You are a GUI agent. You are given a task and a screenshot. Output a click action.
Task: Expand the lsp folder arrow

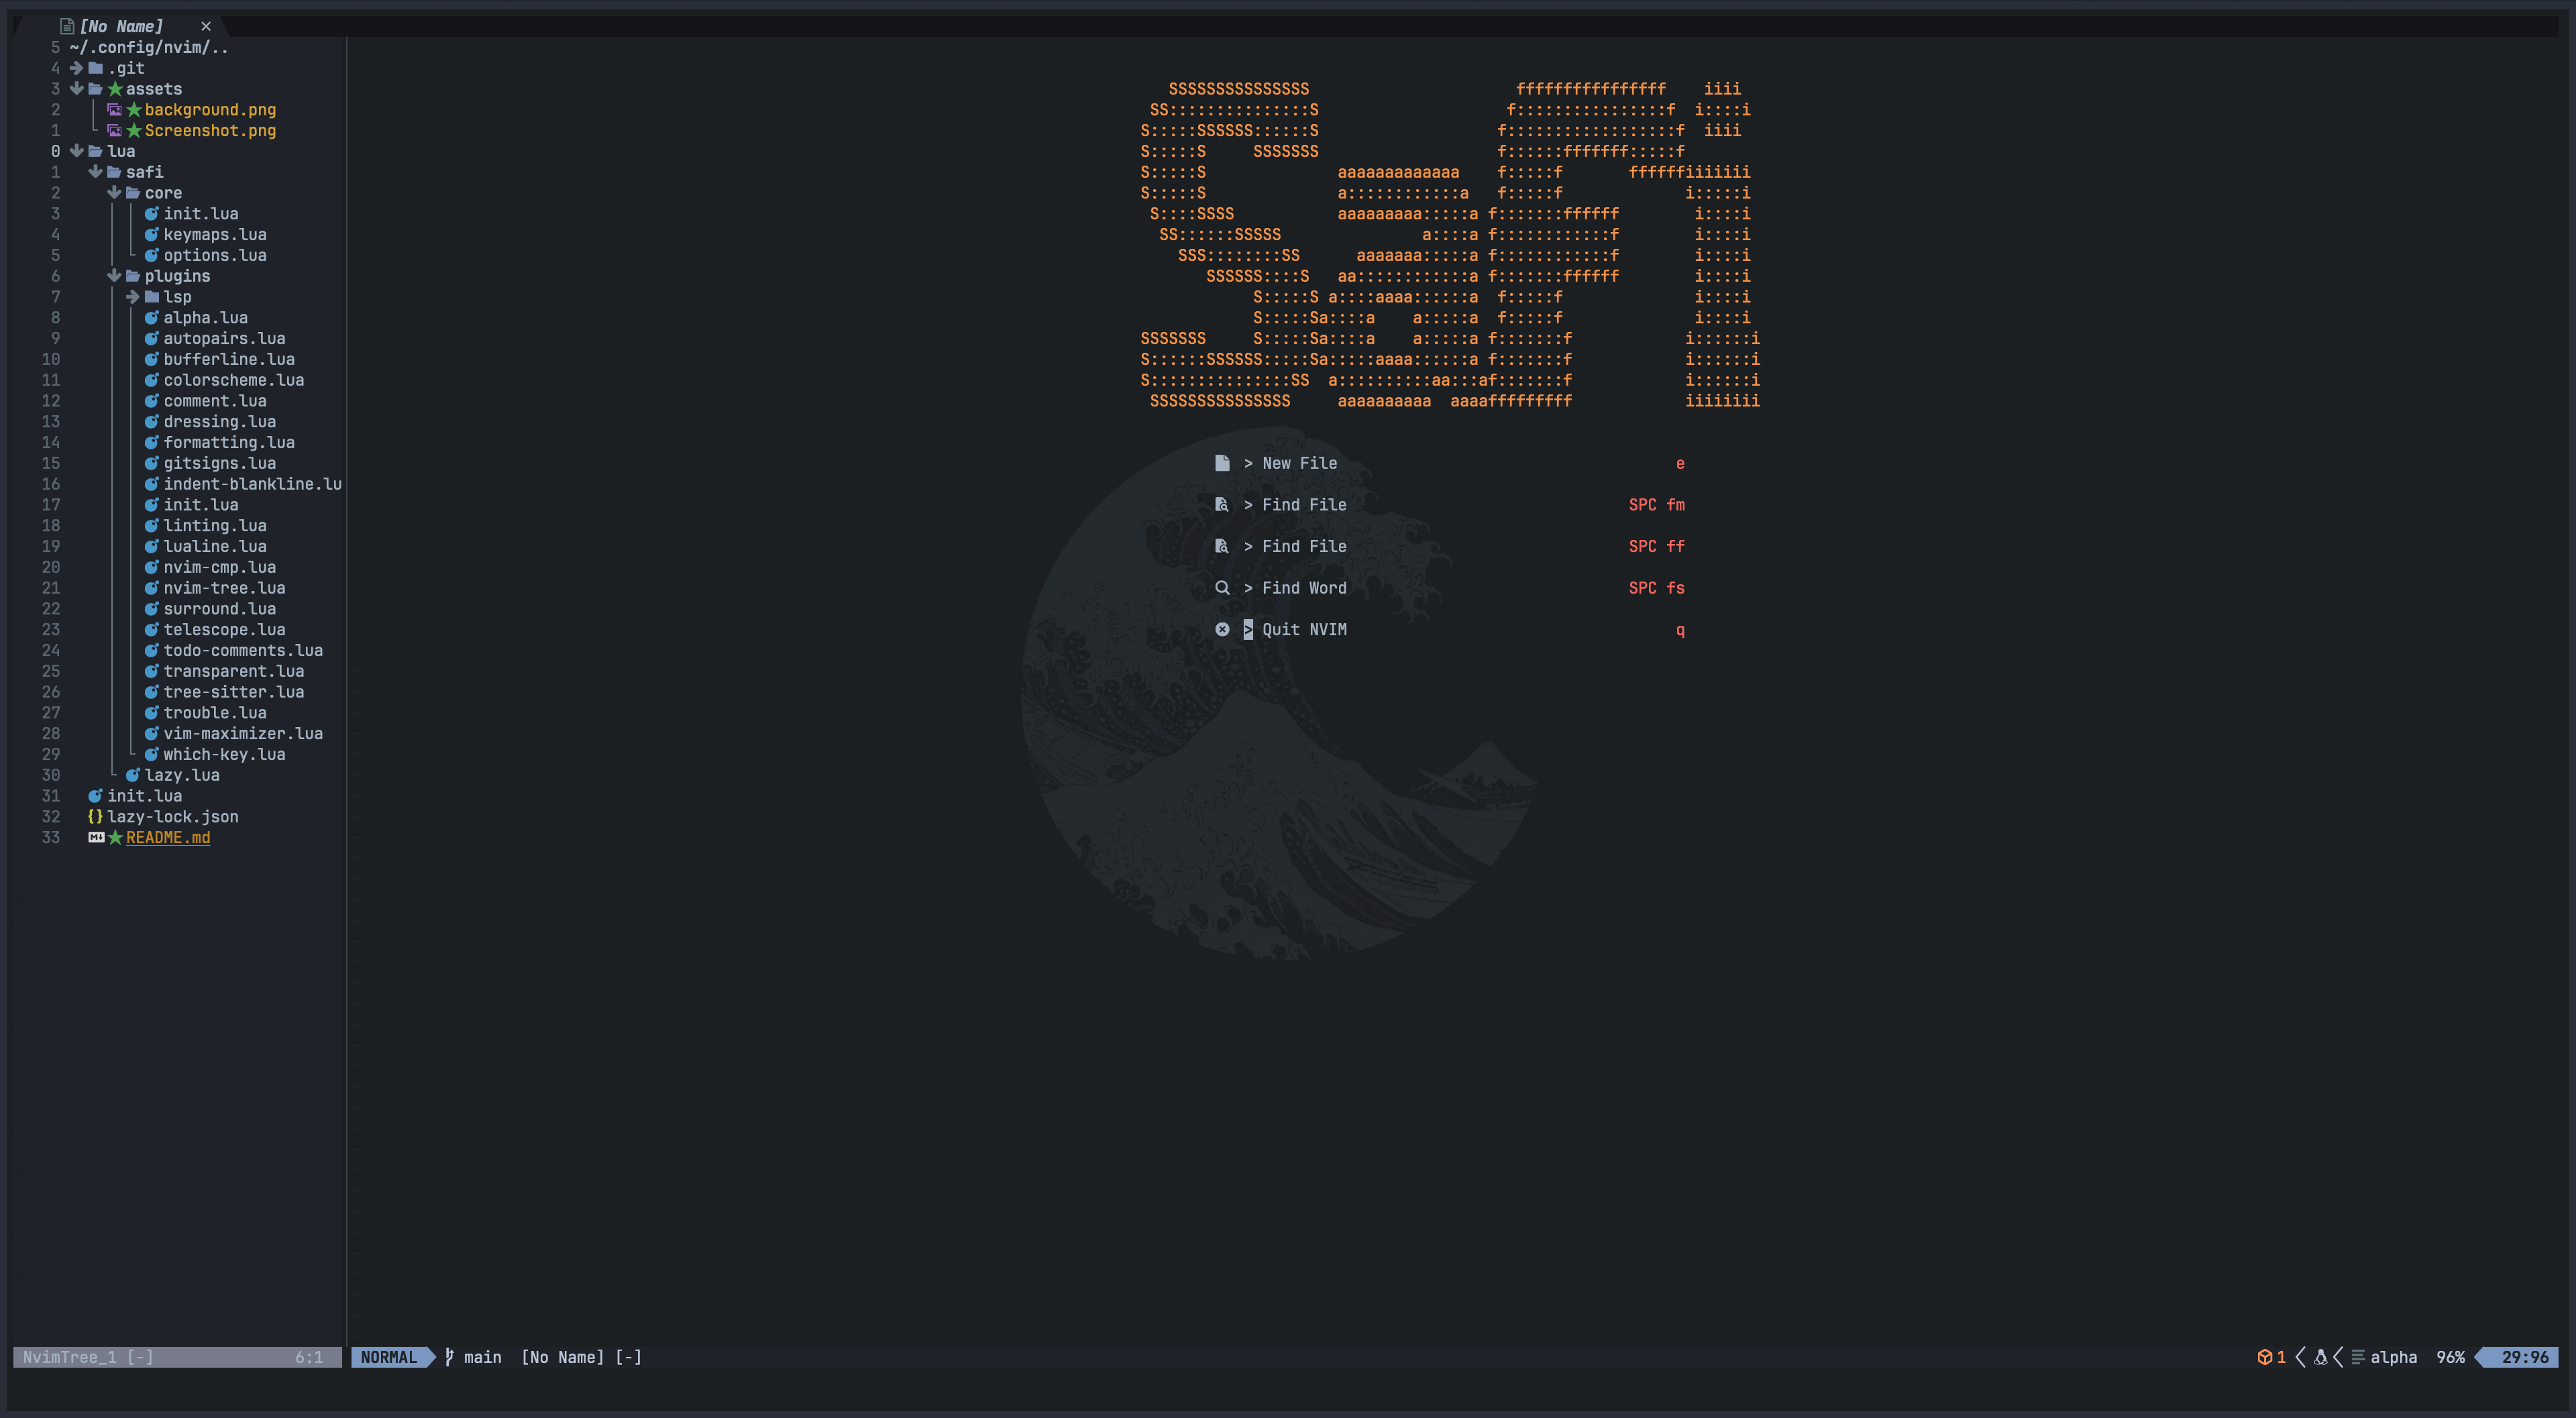coord(132,297)
